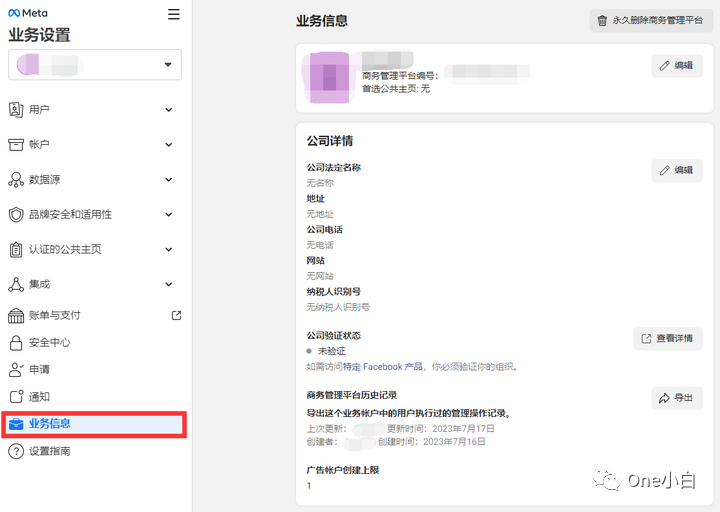Click the 导出 export button
Image resolution: width=720 pixels, height=512 pixels.
[677, 398]
